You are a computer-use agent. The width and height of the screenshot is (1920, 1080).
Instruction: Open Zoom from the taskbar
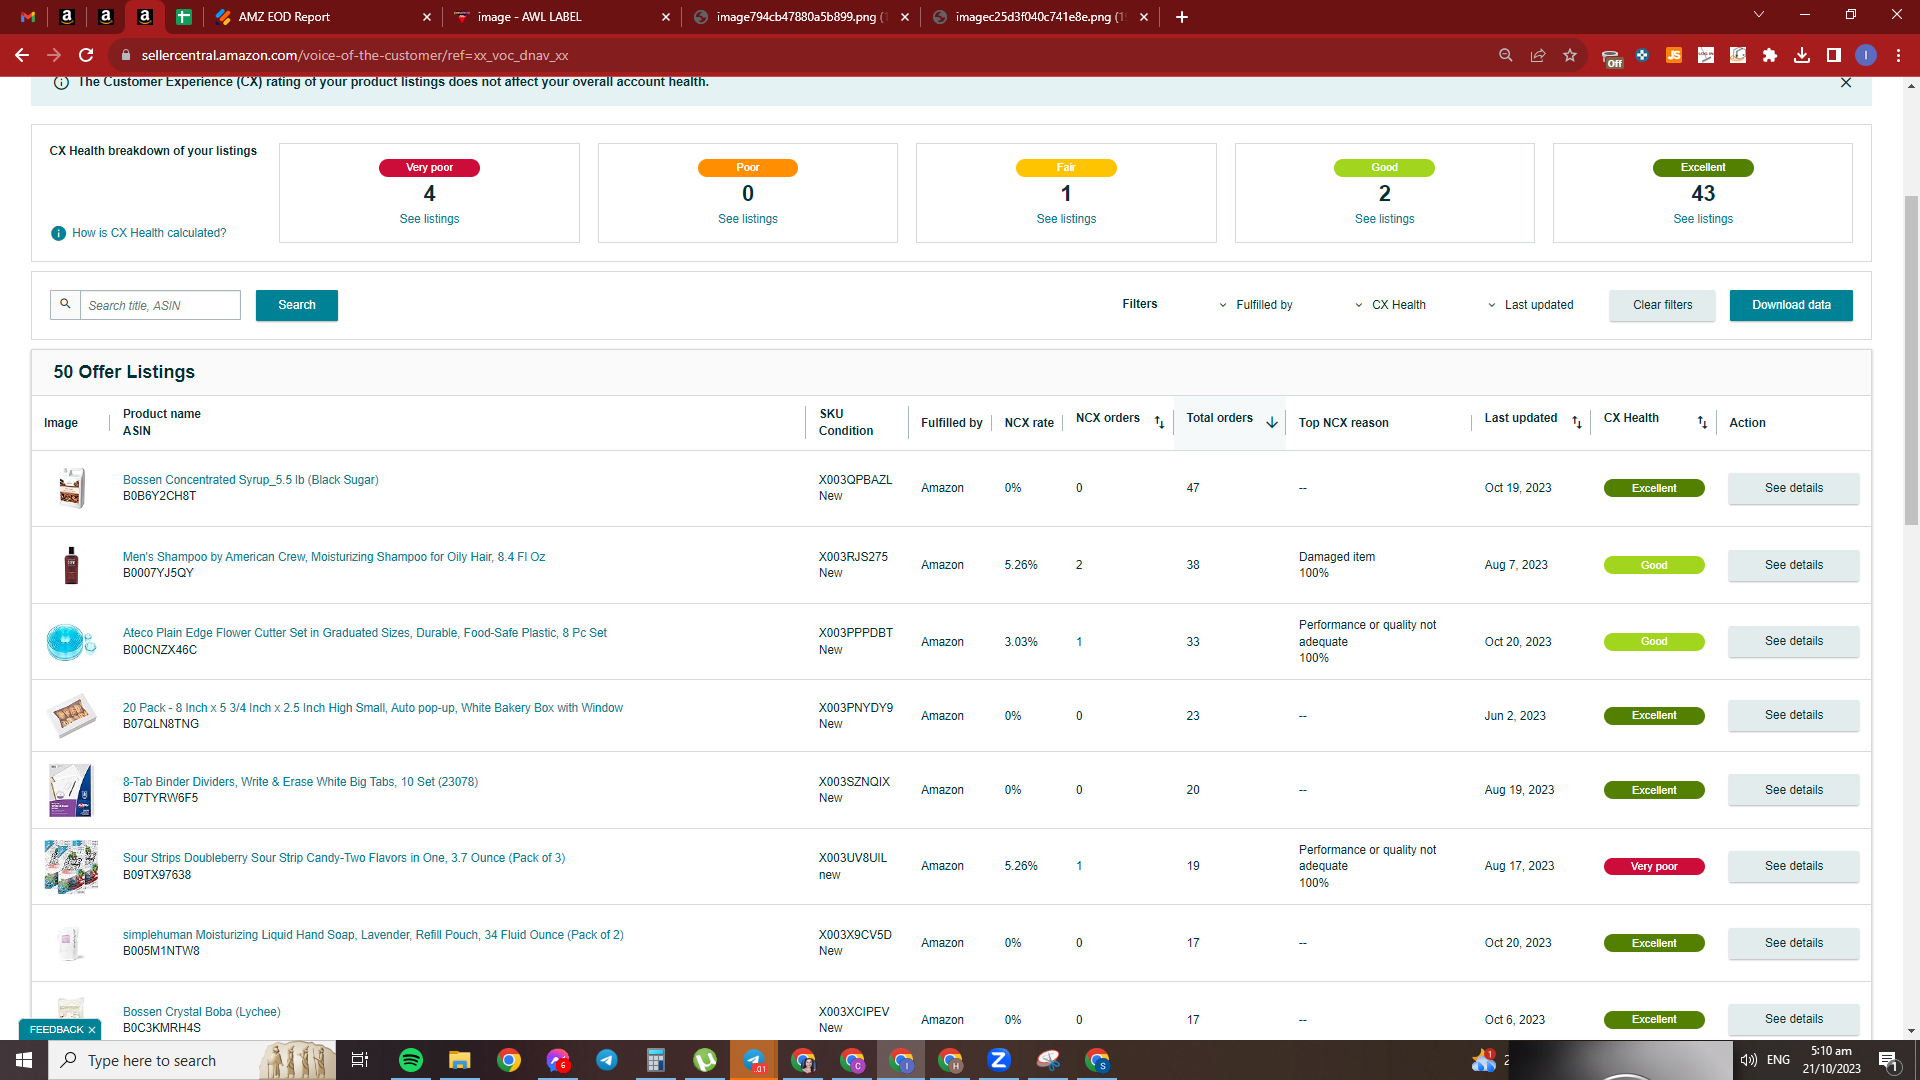click(999, 1060)
